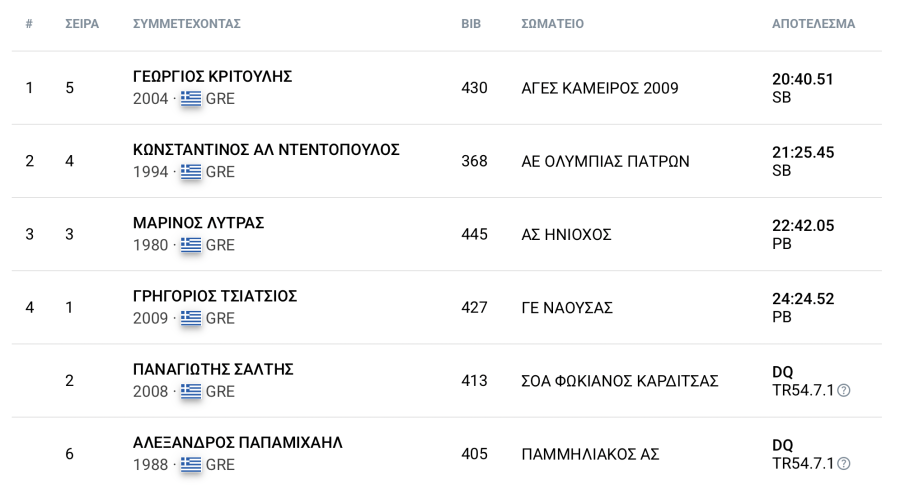Viewport: 900px width, 489px height.
Task: Click the Greek flag under ΑΛΕΞΑΝΔΡΟΣ ΠΑΠΑΜΙΧΑΗΛ
Action: pyautogui.click(x=191, y=464)
